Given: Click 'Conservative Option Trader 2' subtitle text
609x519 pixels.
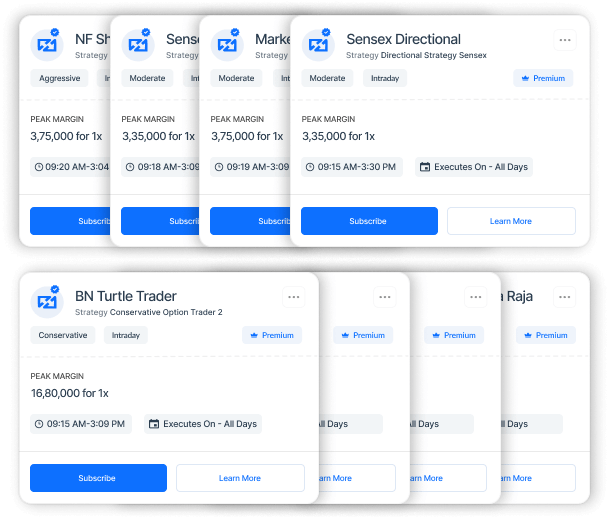Looking at the screenshot, I should pyautogui.click(x=166, y=312).
